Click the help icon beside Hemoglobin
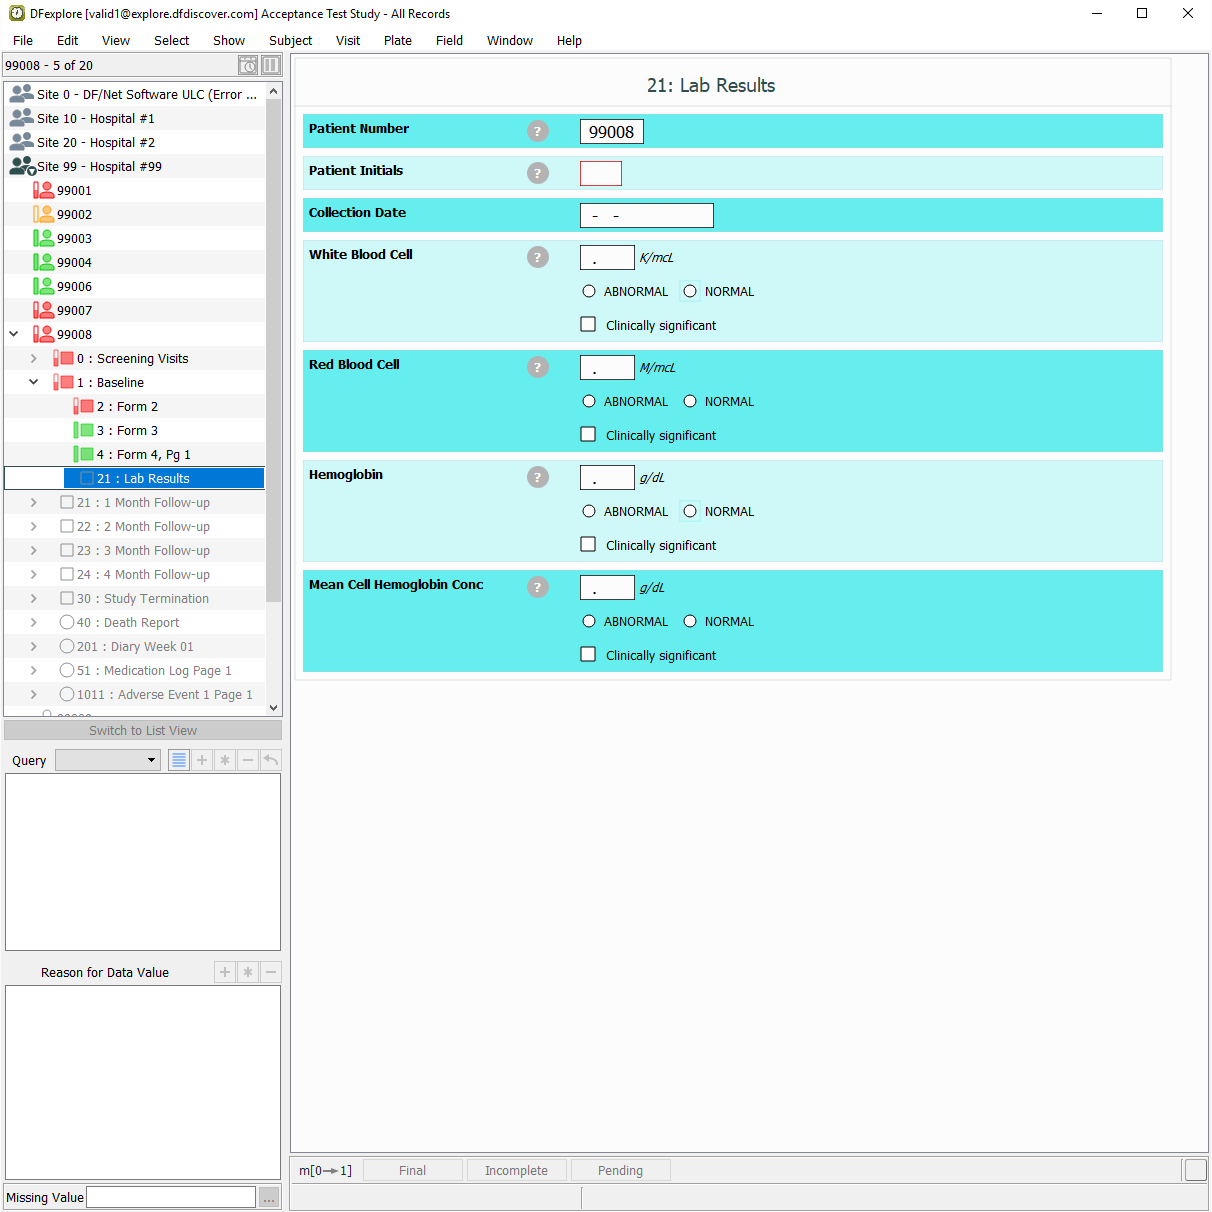Image resolution: width=1212 pixels, height=1212 pixels. pos(538,477)
